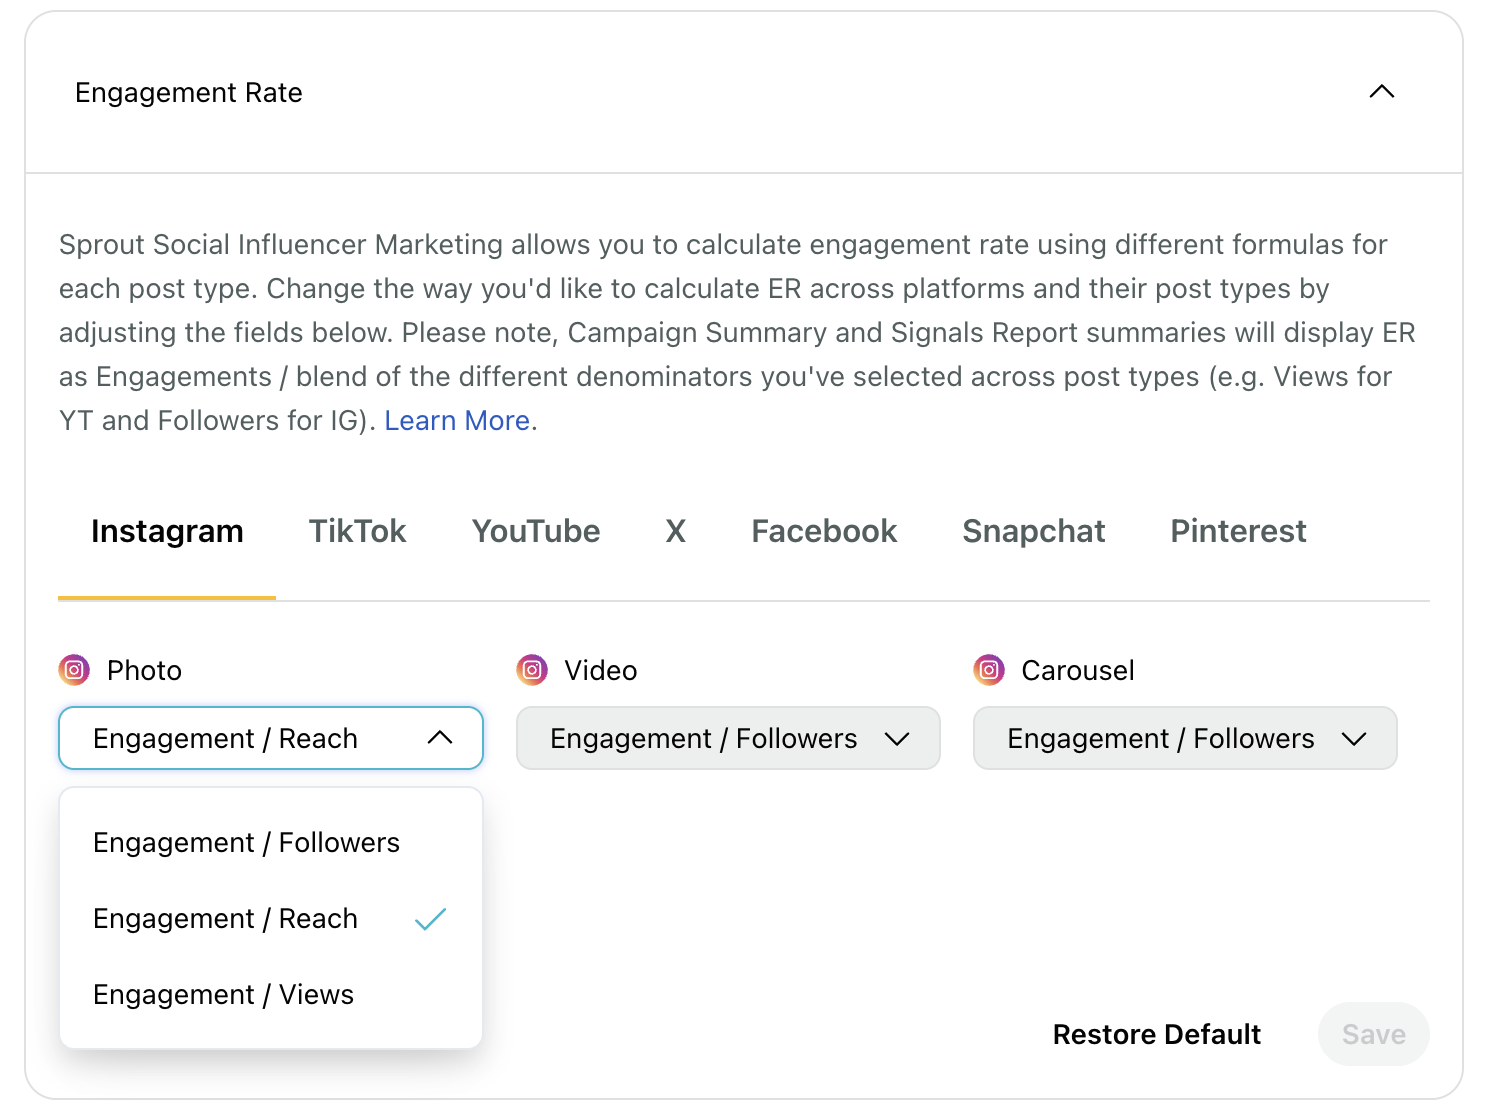The image size is (1490, 1114).
Task: Switch to the TikTok tab
Action: tap(357, 531)
